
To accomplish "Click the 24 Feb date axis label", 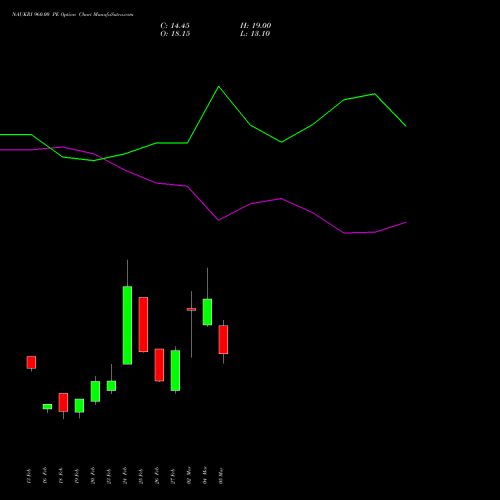I will tap(125, 476).
